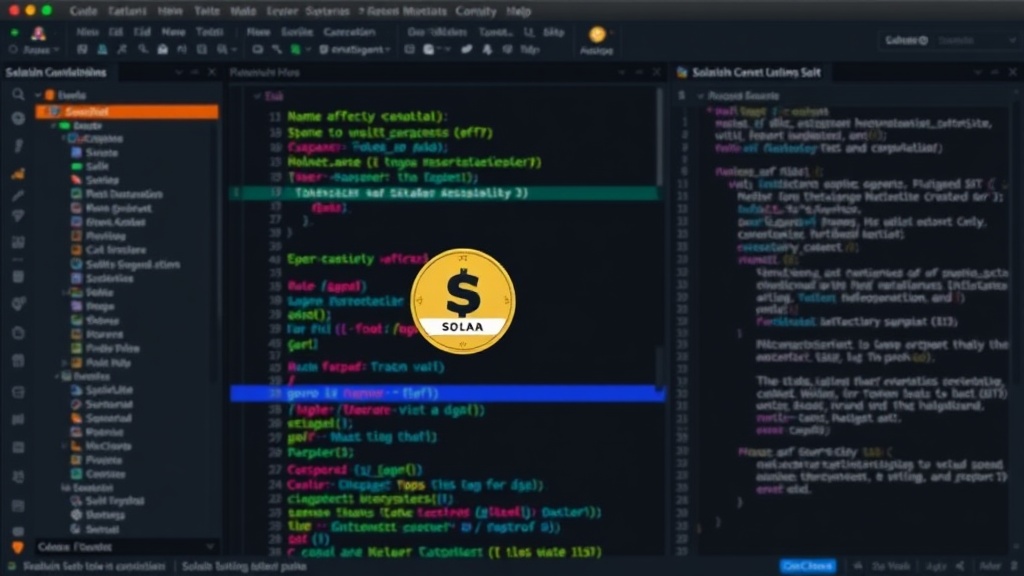Click the gold SOLAA coin overlay in the editor
1024x576 pixels.
(463, 301)
